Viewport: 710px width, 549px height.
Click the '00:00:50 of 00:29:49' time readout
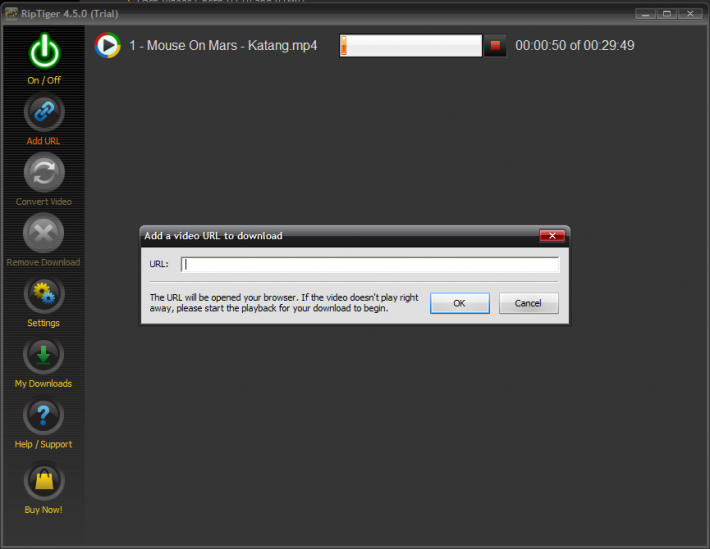(x=575, y=45)
